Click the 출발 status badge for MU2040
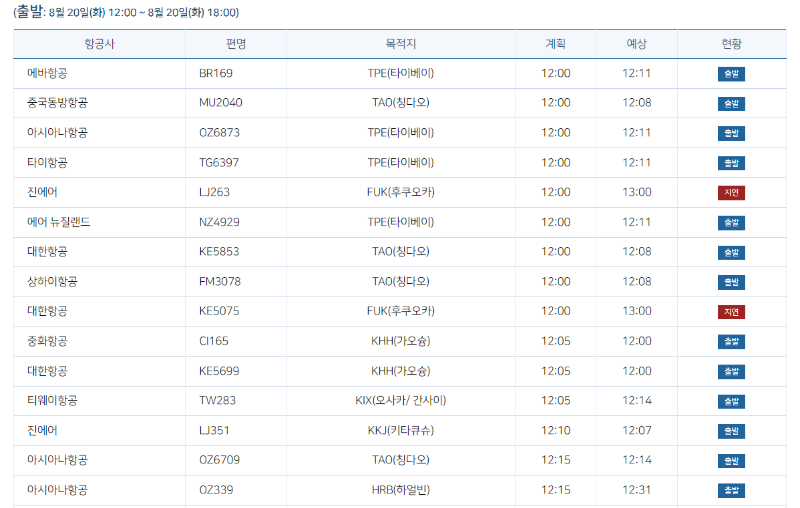This screenshot has height=508, width=800. [731, 104]
